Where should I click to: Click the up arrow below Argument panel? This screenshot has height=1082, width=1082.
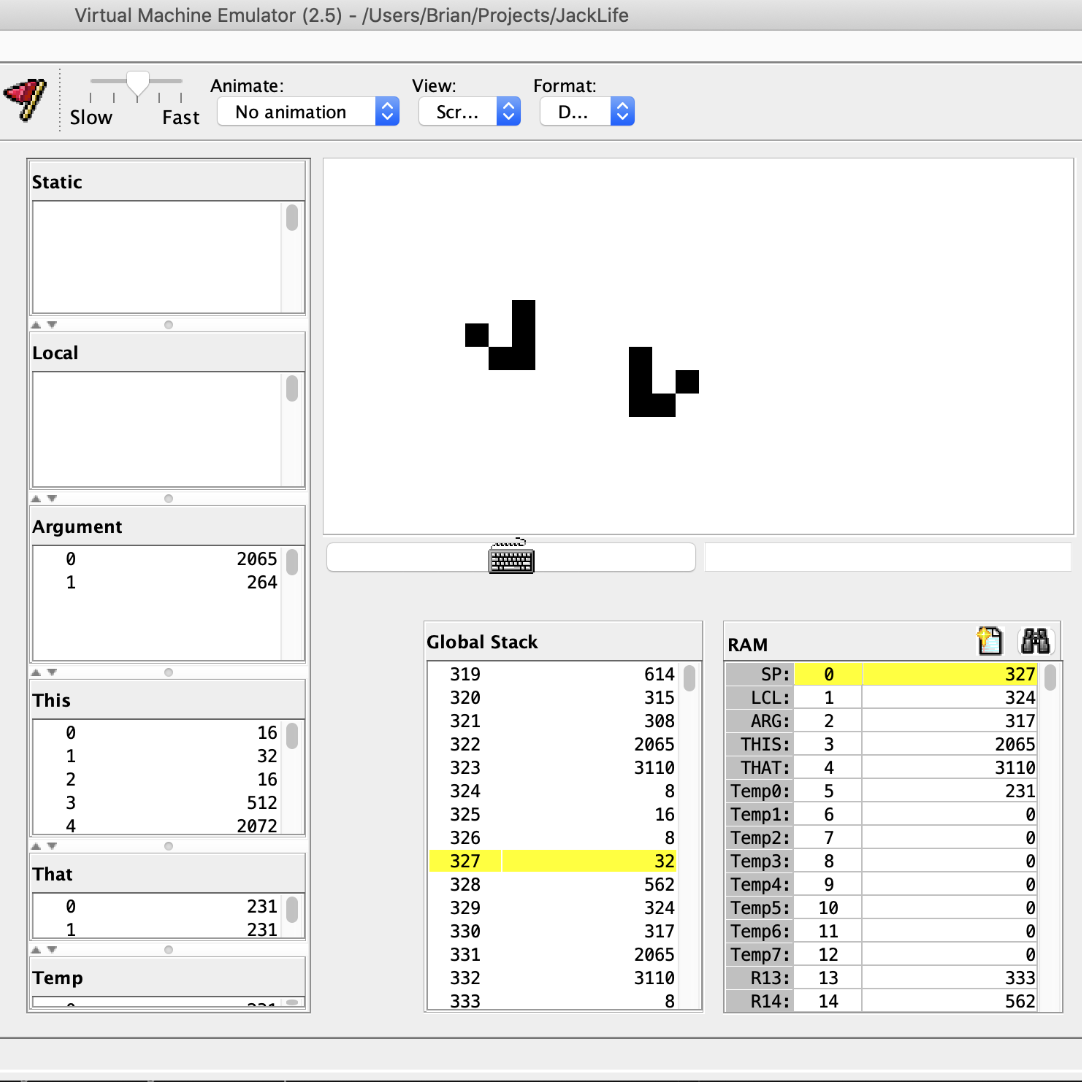(36, 672)
